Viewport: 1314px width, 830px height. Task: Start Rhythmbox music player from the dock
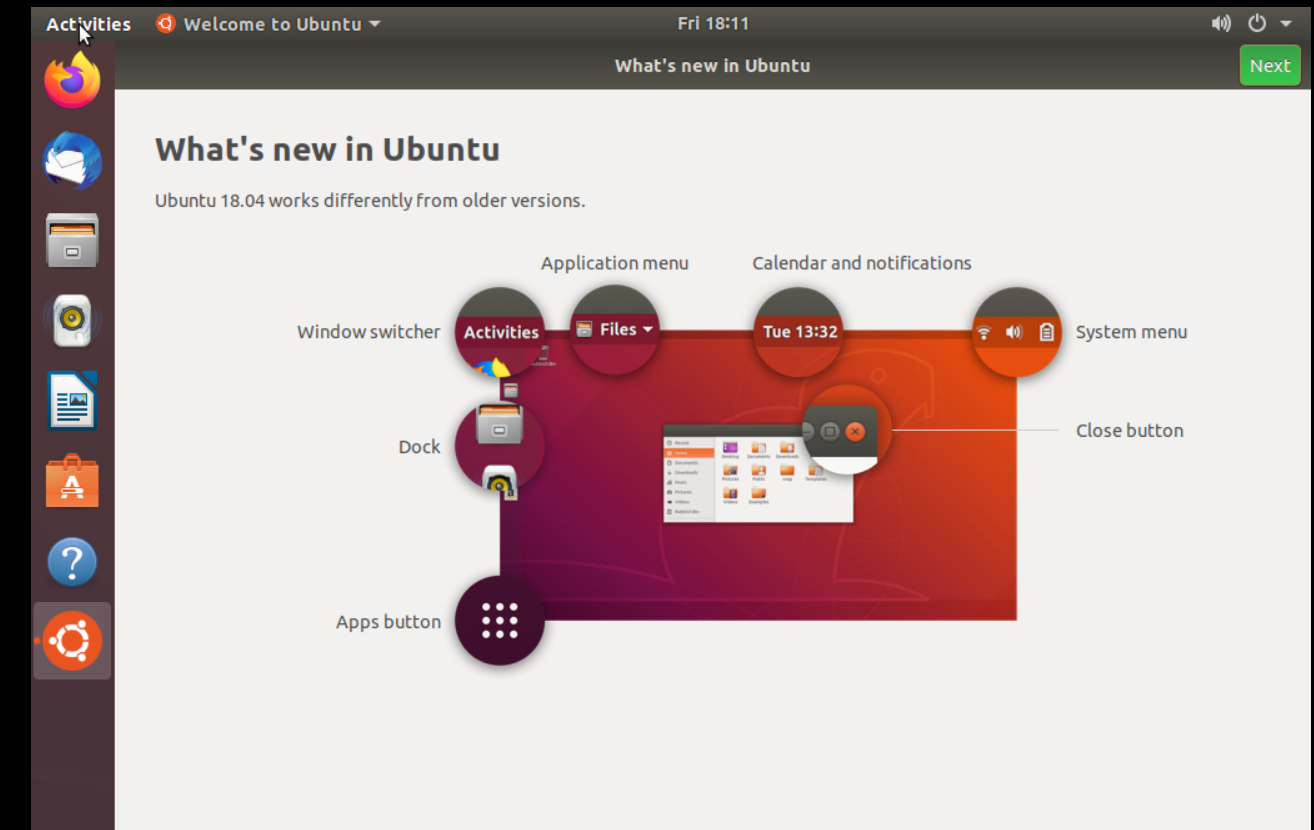tap(72, 320)
